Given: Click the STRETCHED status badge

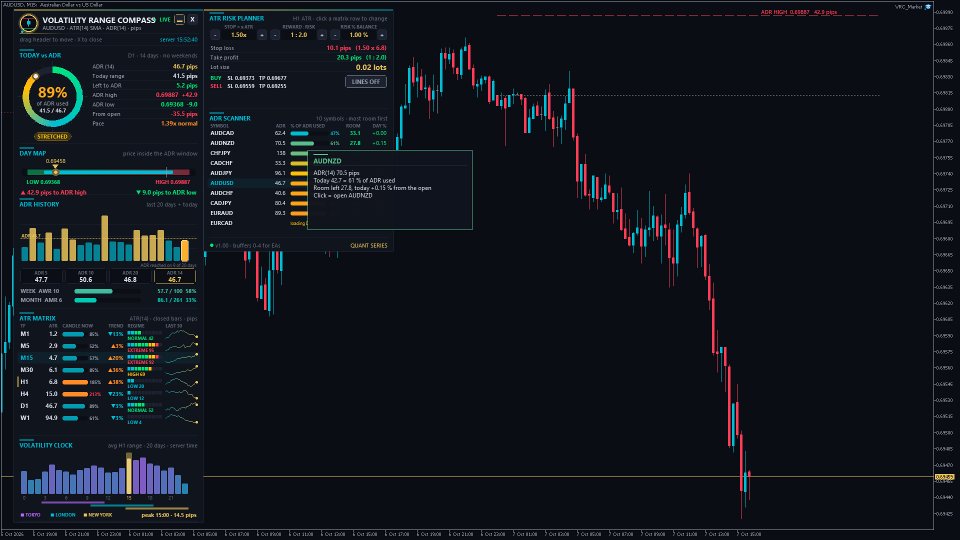Looking at the screenshot, I should point(52,137).
